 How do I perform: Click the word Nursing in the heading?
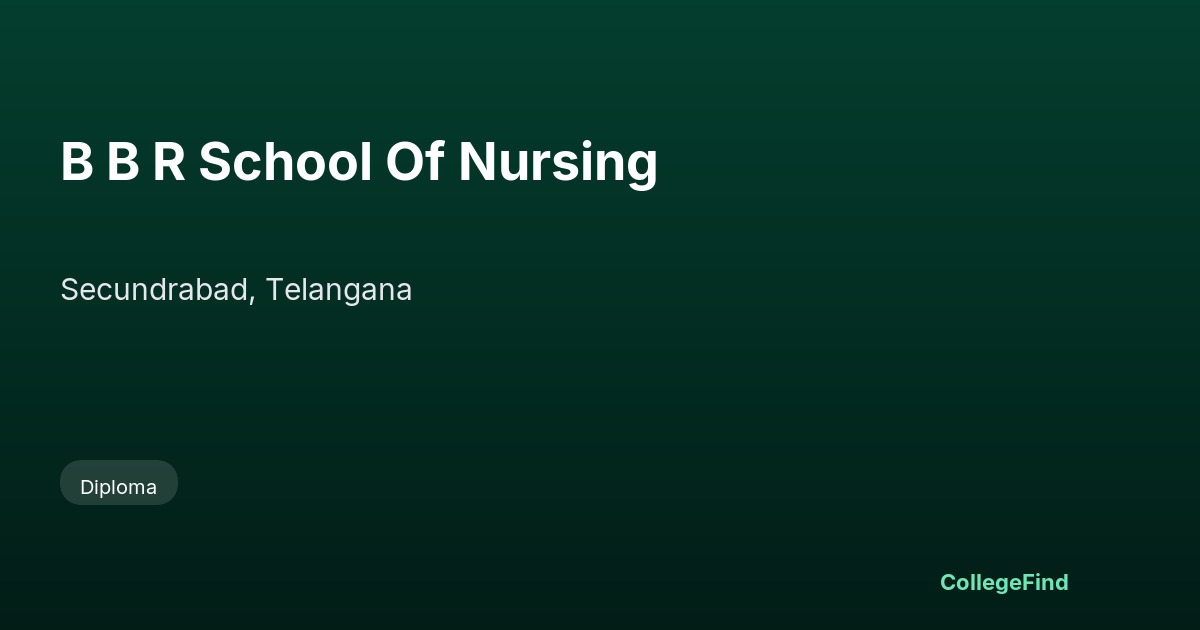coord(558,163)
